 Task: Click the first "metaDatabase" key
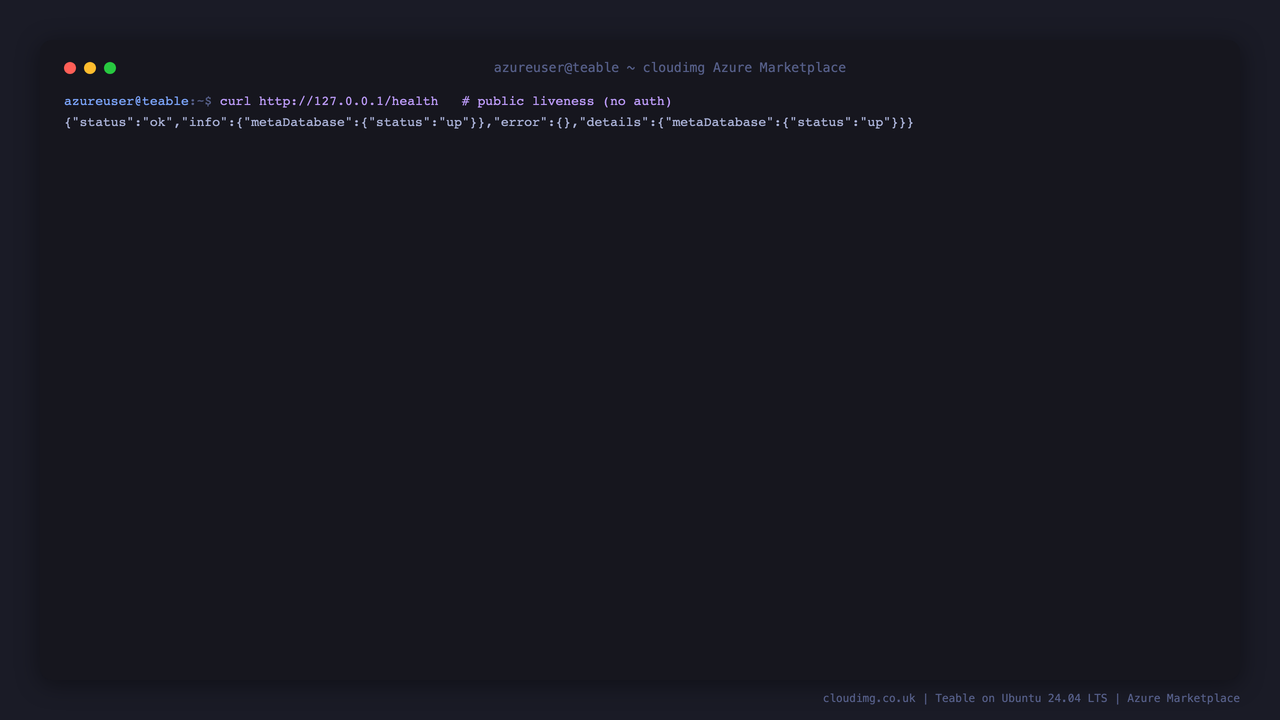tap(298, 122)
